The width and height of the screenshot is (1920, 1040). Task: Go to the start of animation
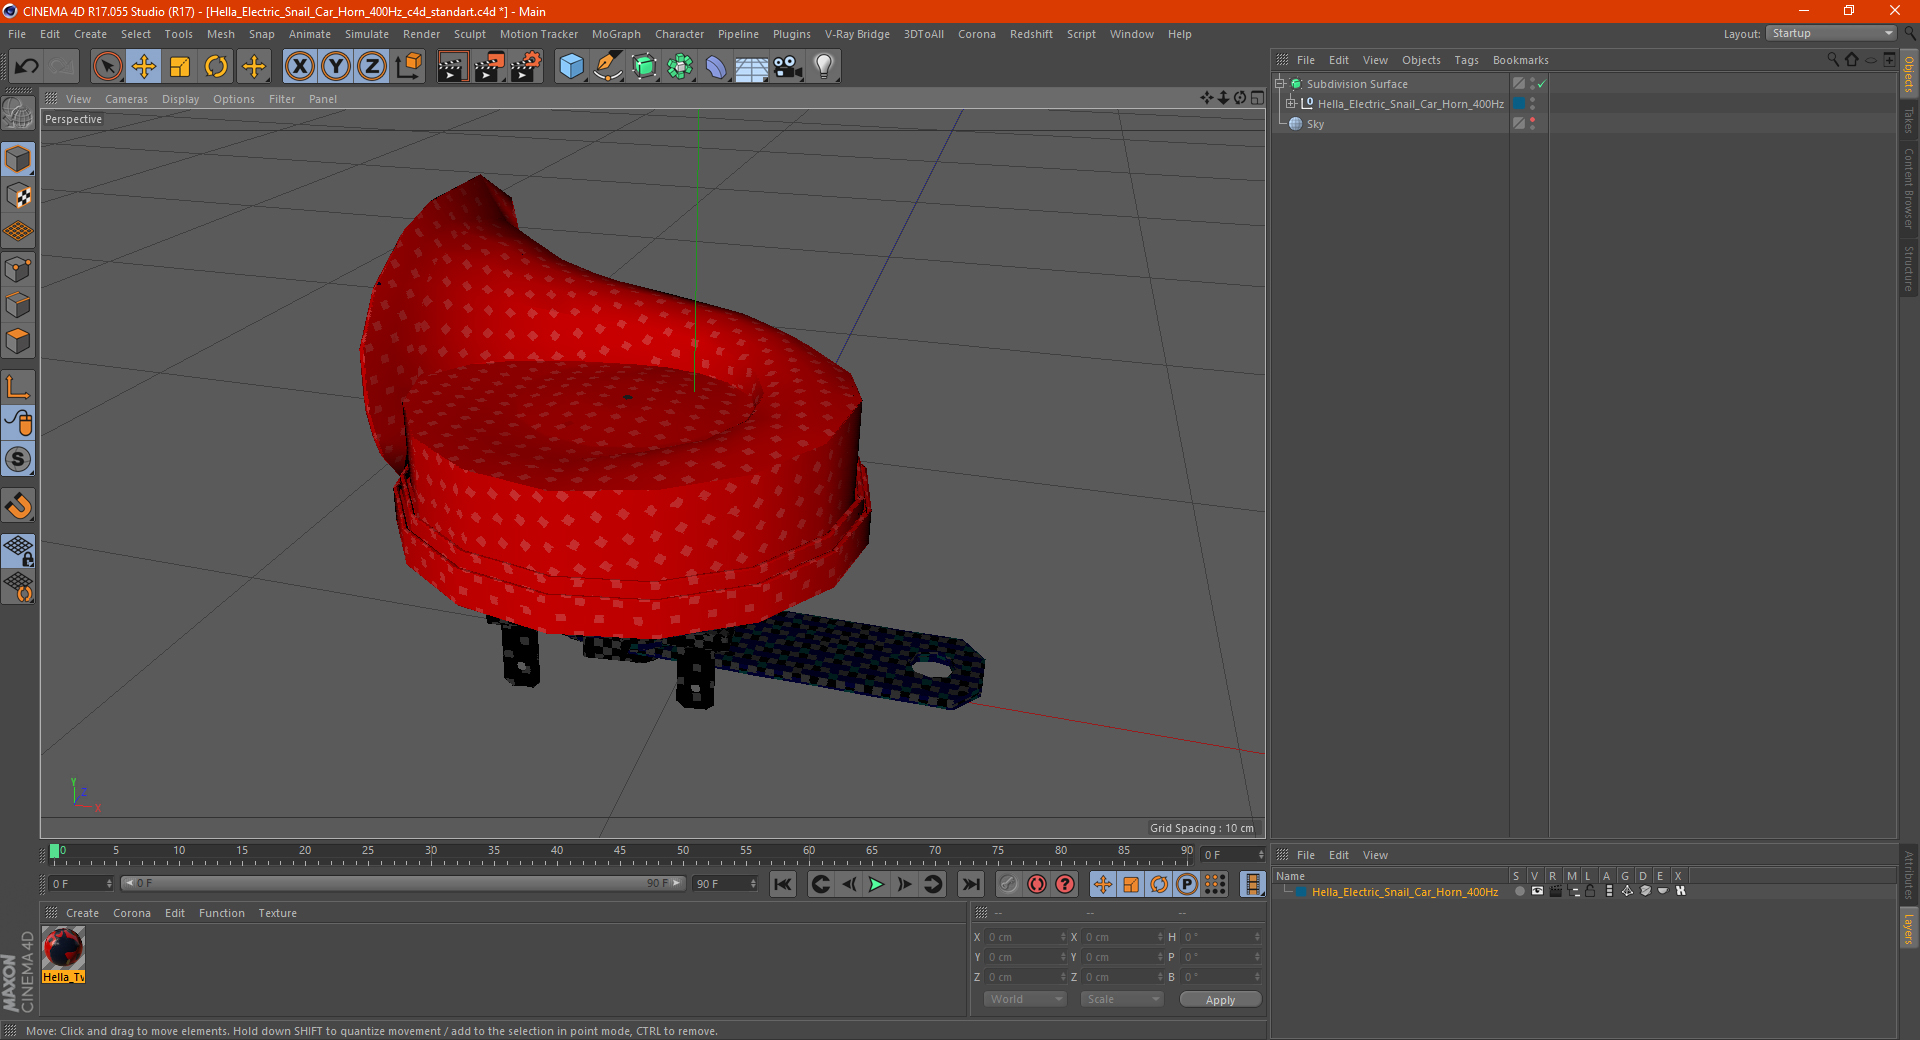coord(783,884)
